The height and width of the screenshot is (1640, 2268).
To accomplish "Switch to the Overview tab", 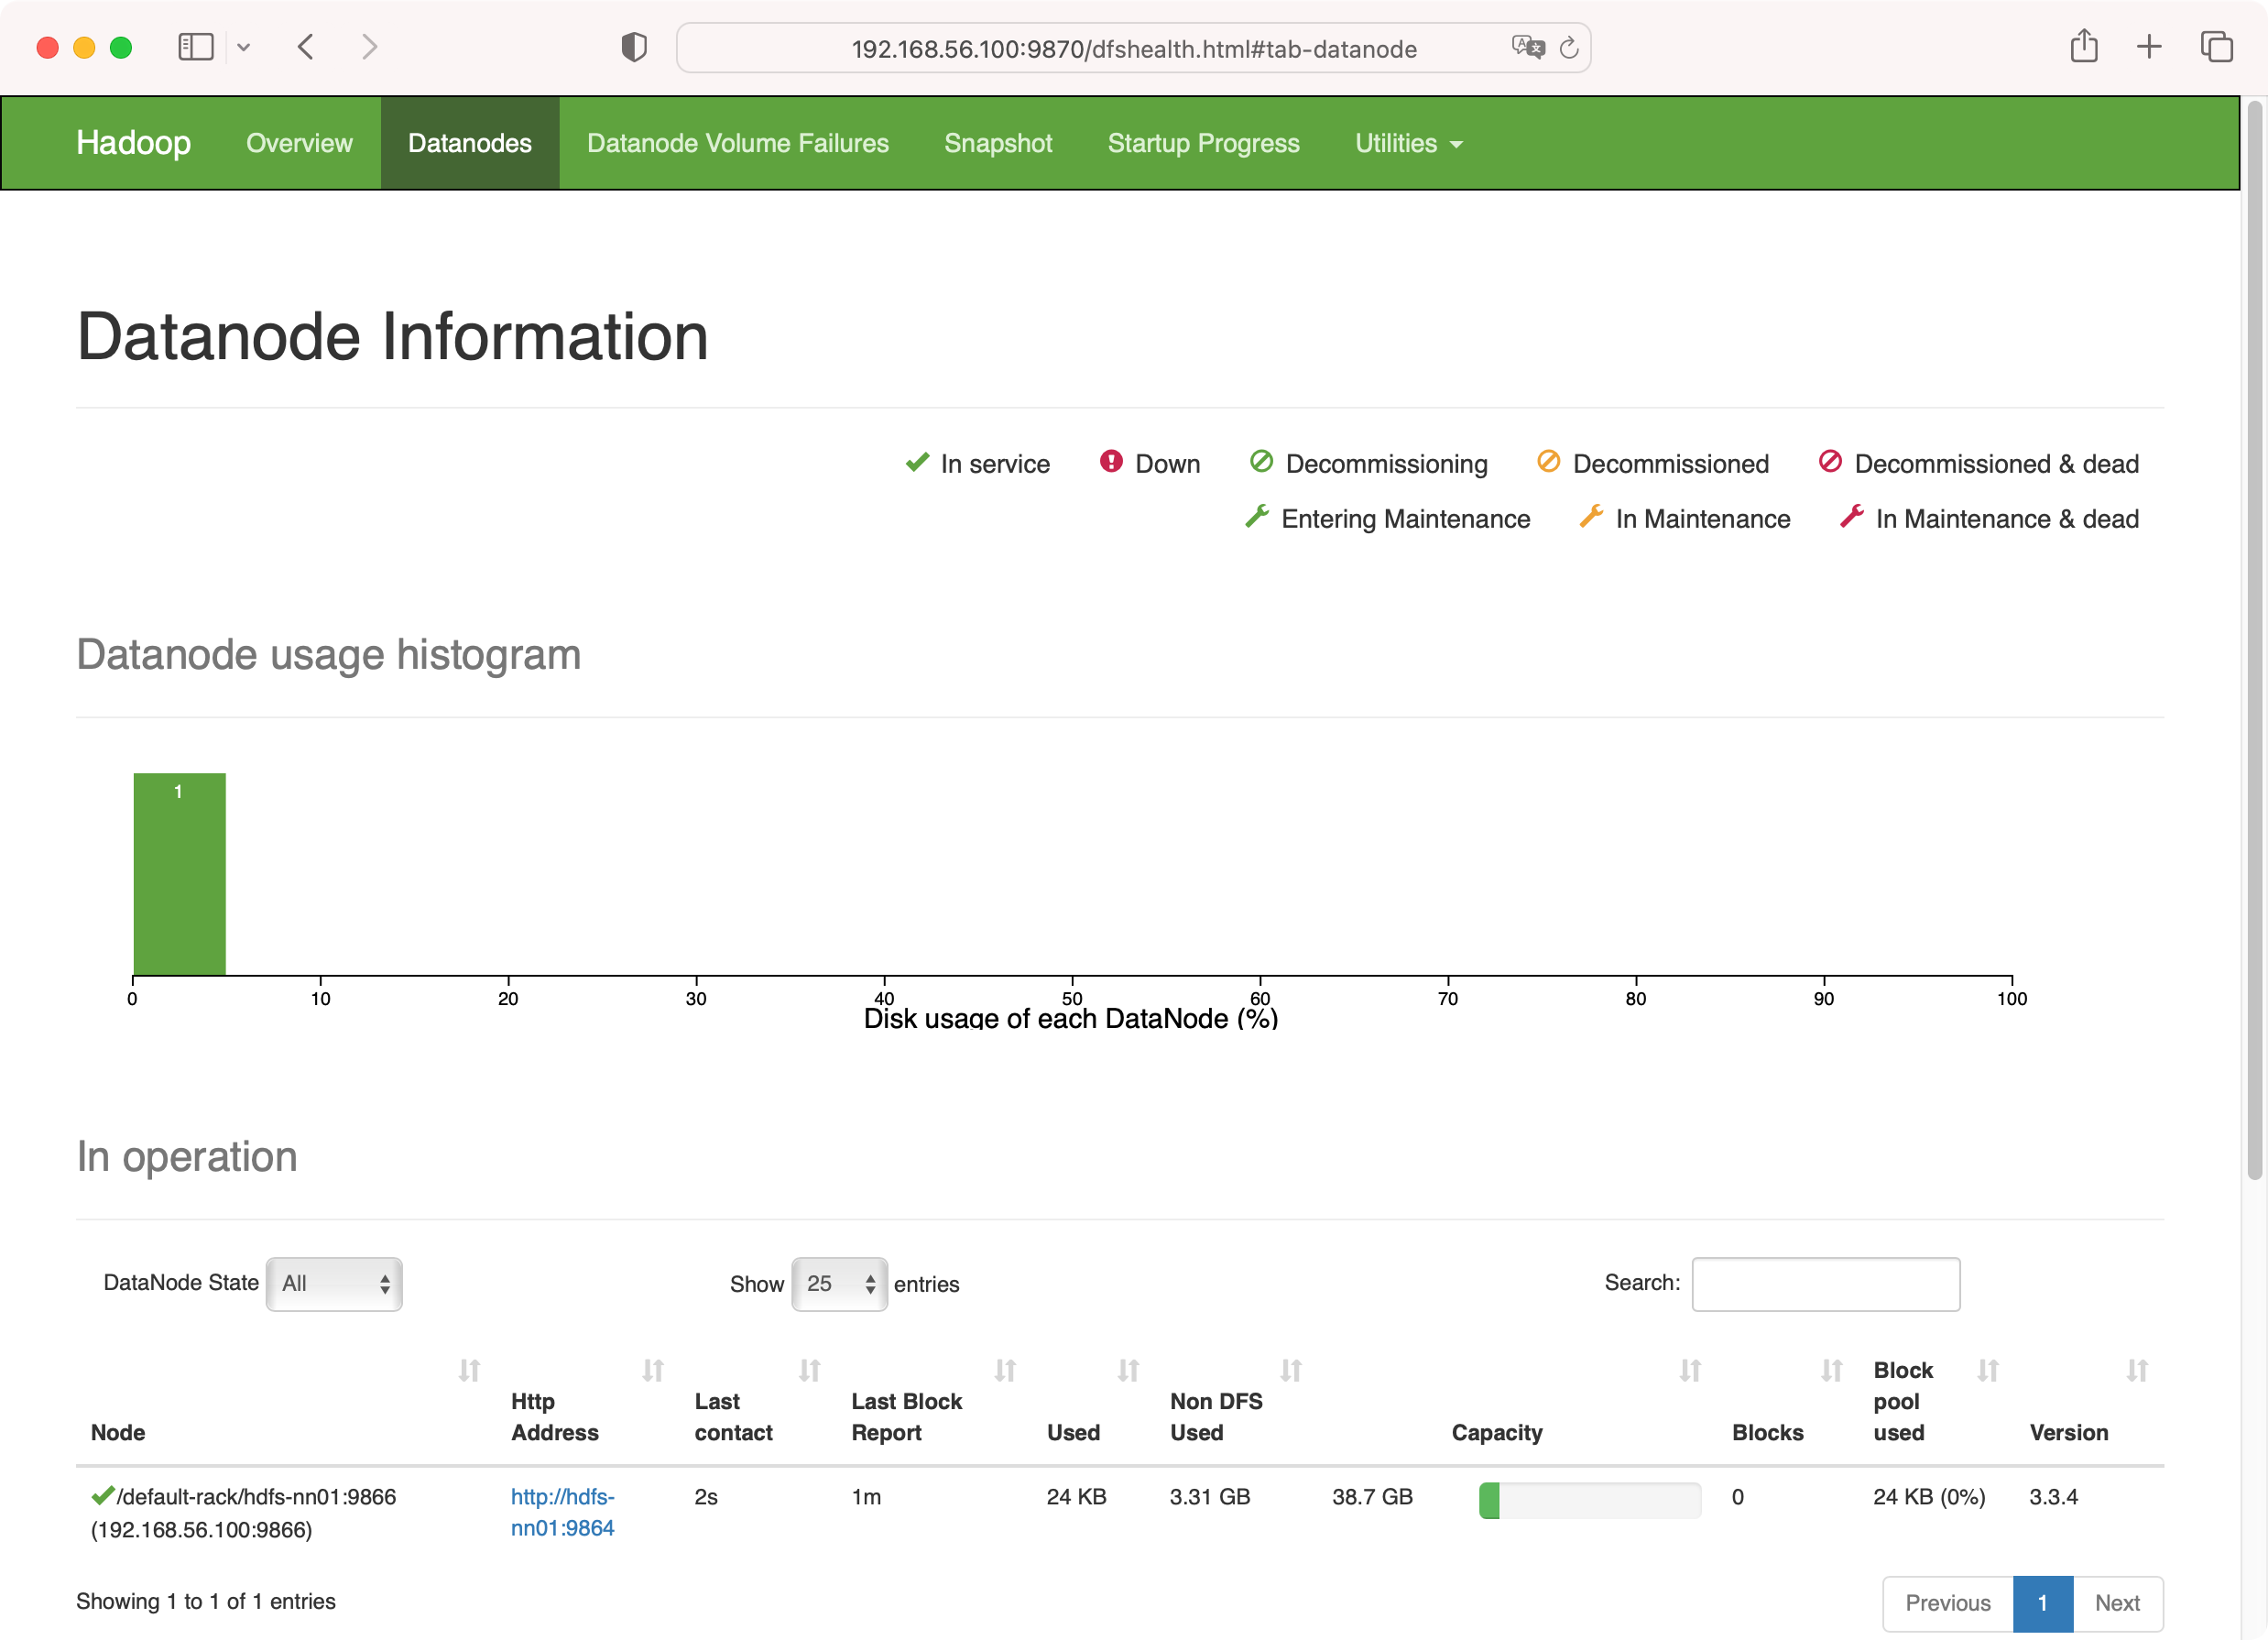I will 299,143.
